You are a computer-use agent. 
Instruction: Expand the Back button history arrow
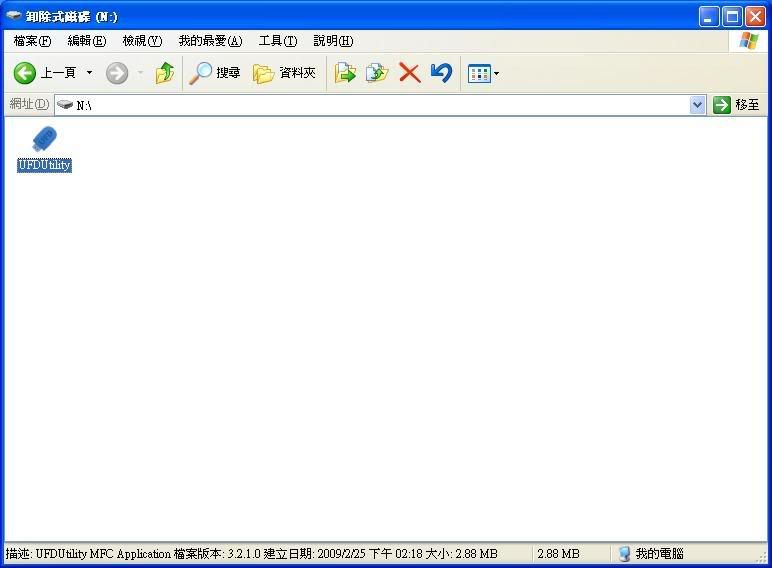tap(89, 73)
